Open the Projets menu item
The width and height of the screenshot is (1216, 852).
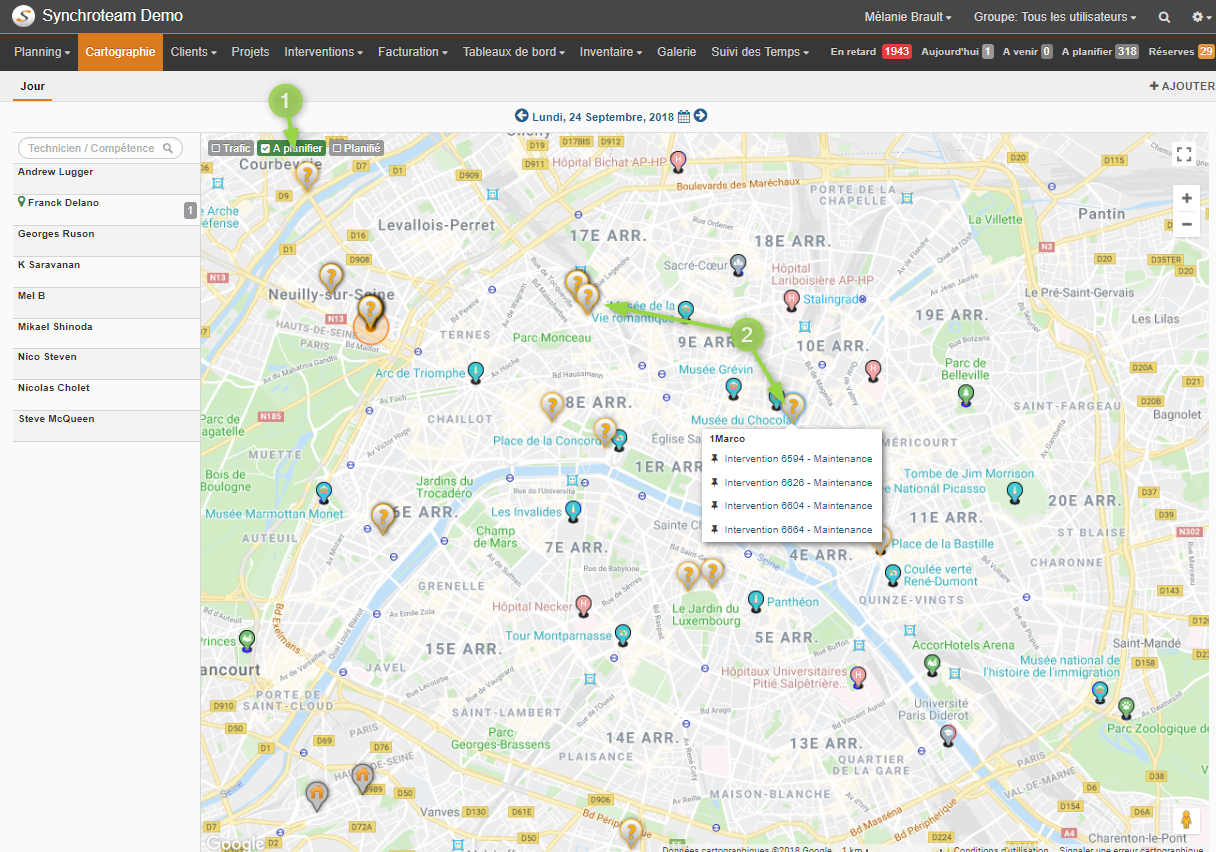[x=251, y=52]
